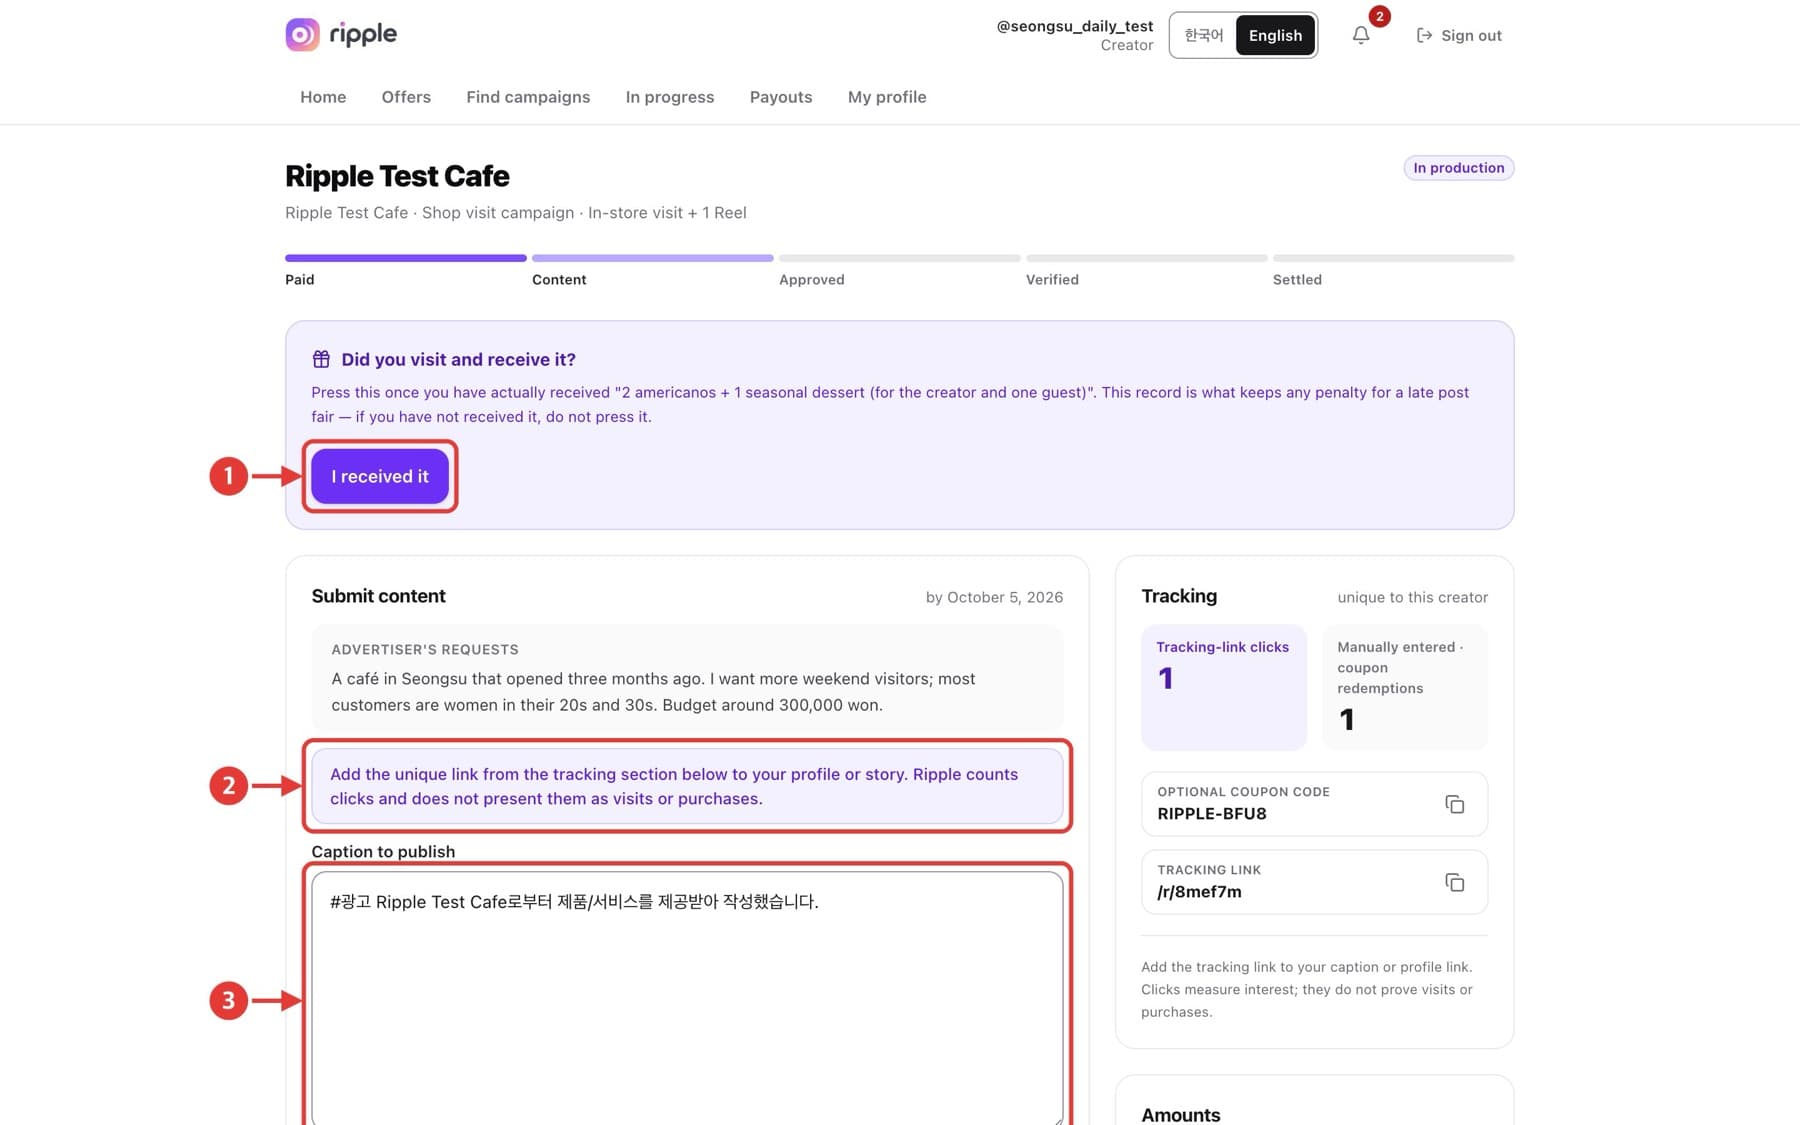Click the Ripple Test Cafe heading
The width and height of the screenshot is (1800, 1125).
397,176
